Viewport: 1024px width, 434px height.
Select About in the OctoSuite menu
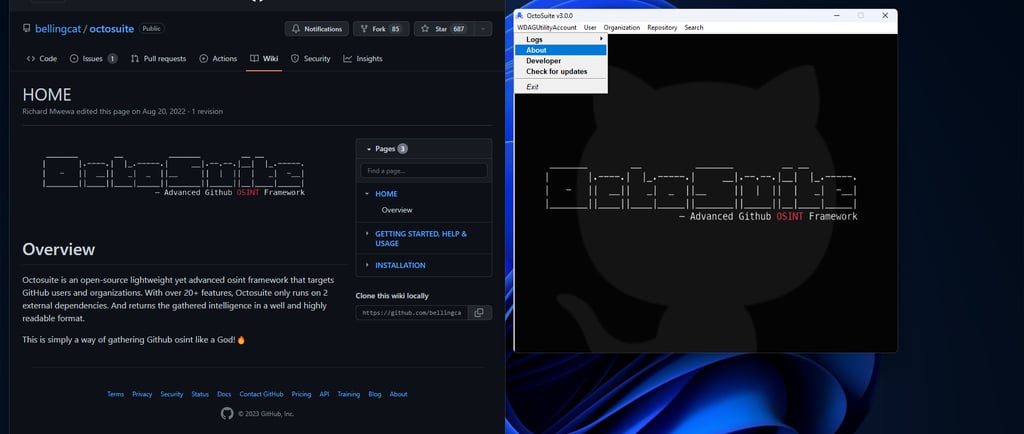[561, 50]
